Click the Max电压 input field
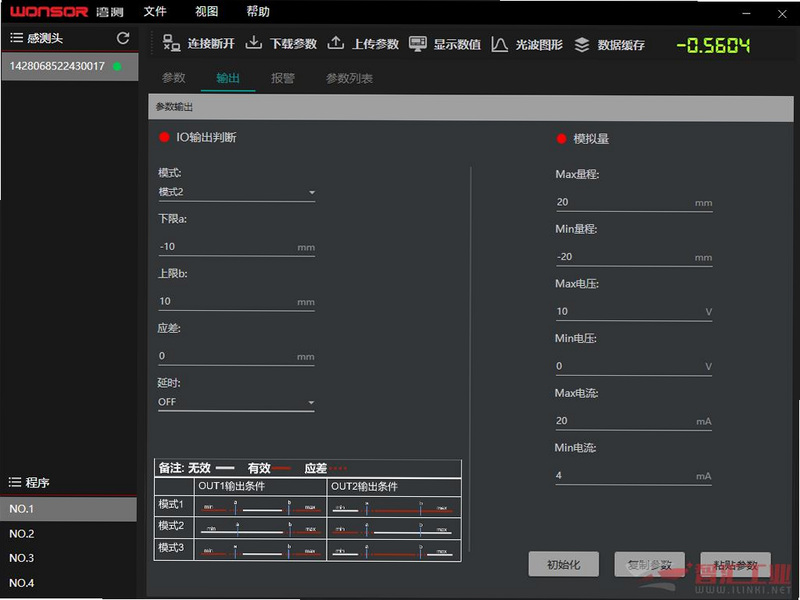The width and height of the screenshot is (800, 600). 634,311
